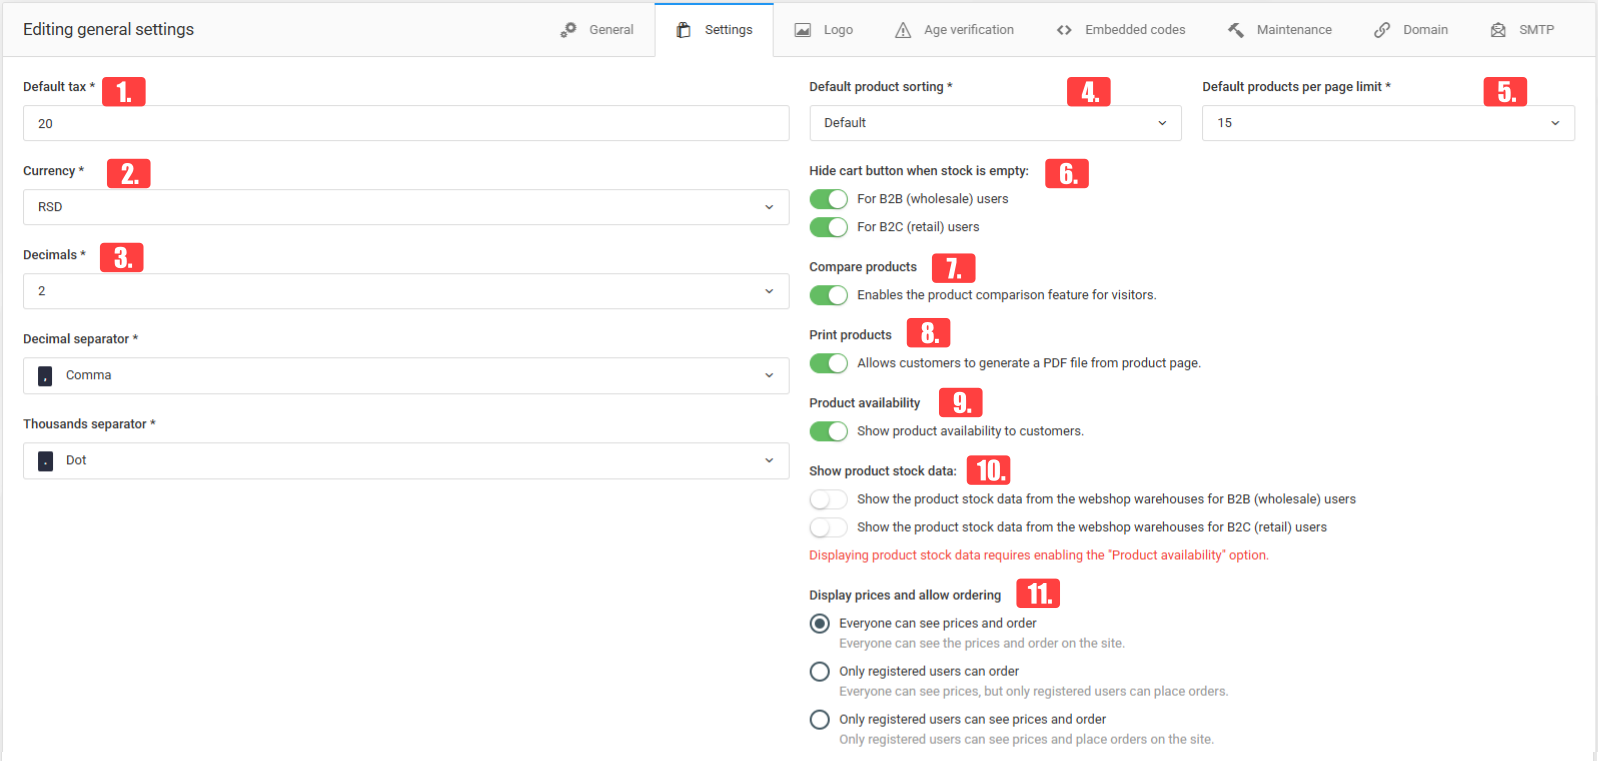This screenshot has width=1598, height=761.
Task: Open the Embedded codes tab
Action: point(1134,30)
